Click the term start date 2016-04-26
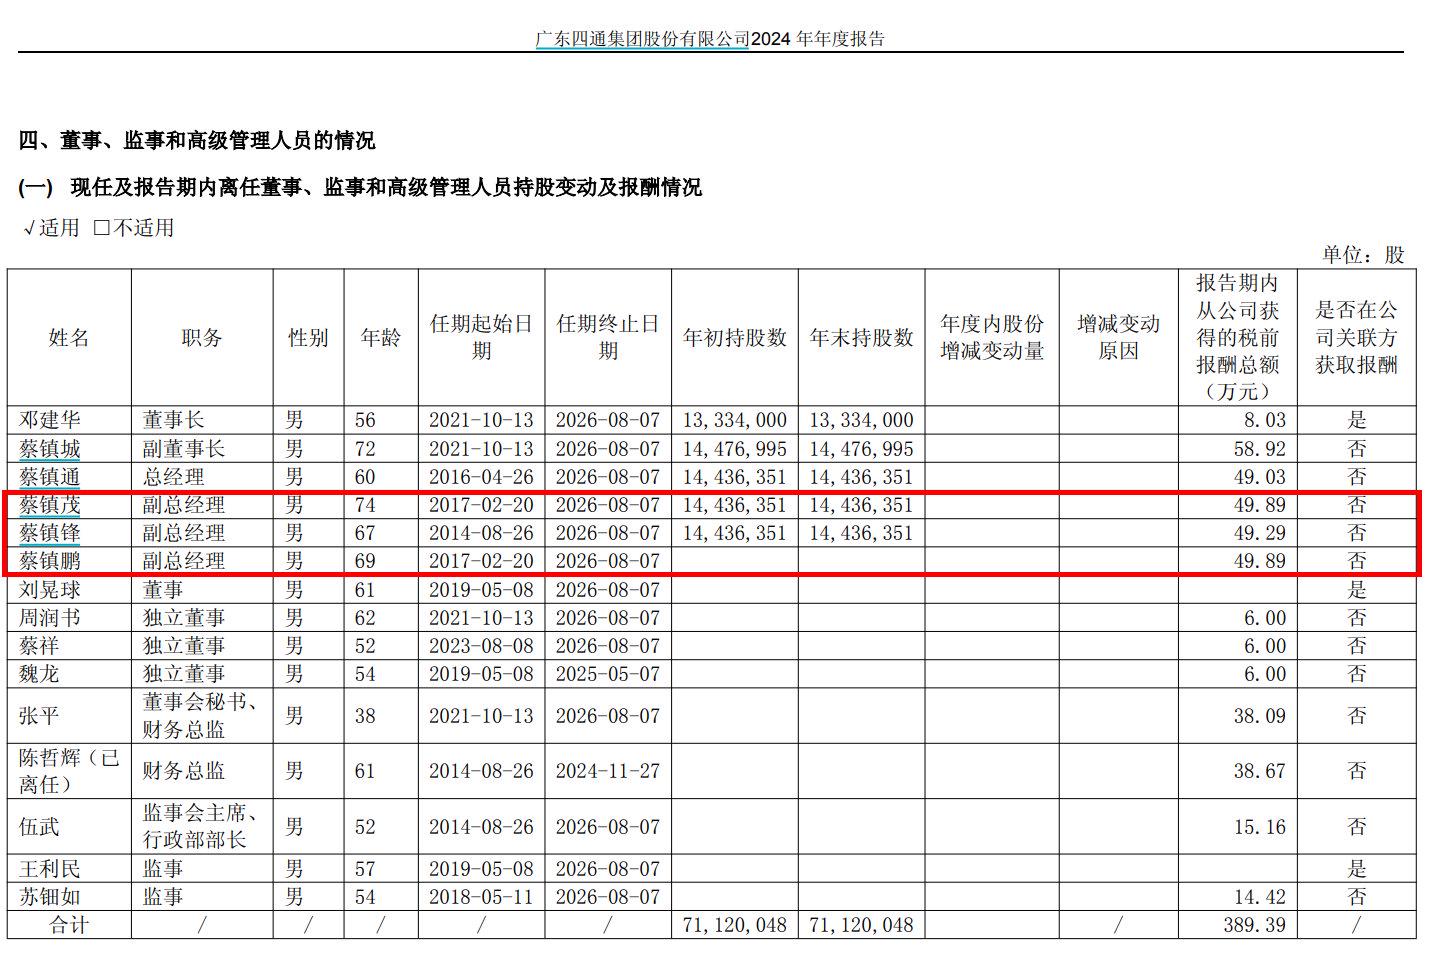 [x=481, y=477]
